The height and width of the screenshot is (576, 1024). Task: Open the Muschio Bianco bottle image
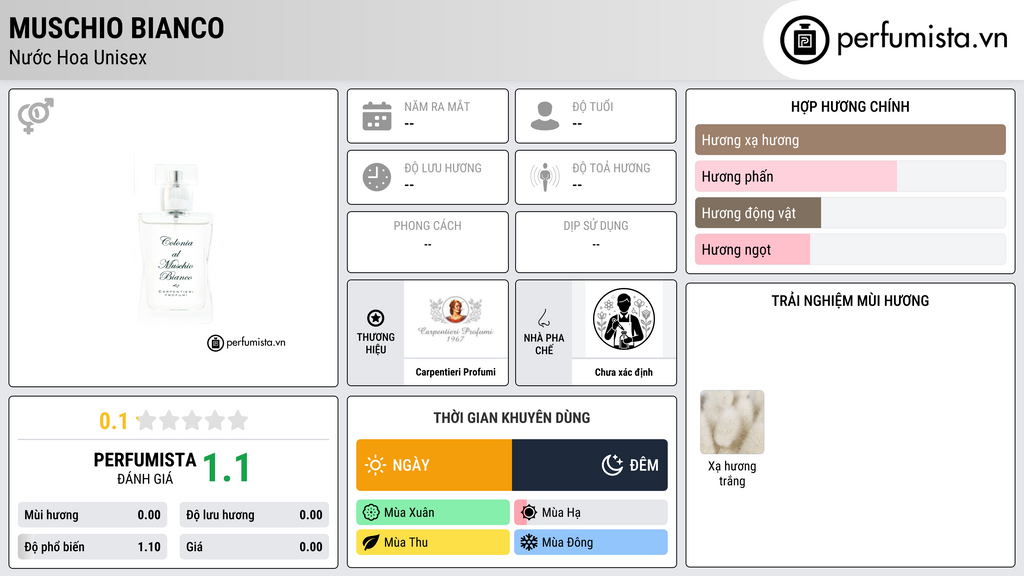[175, 238]
